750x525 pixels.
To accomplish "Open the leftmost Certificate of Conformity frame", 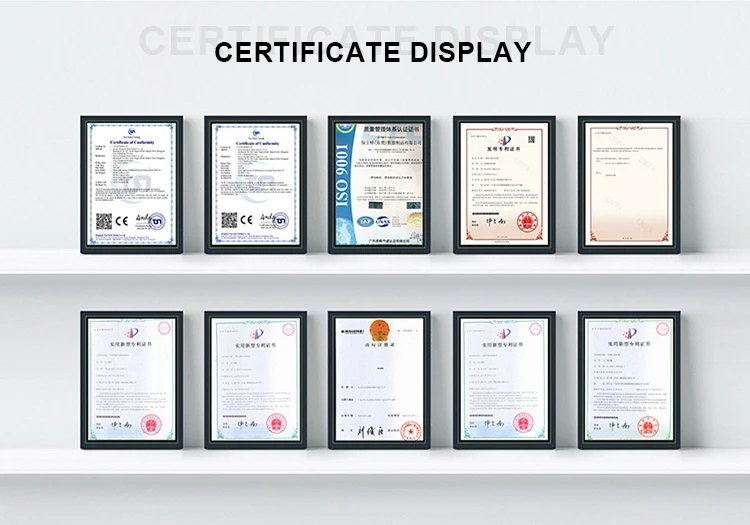I will tap(132, 185).
